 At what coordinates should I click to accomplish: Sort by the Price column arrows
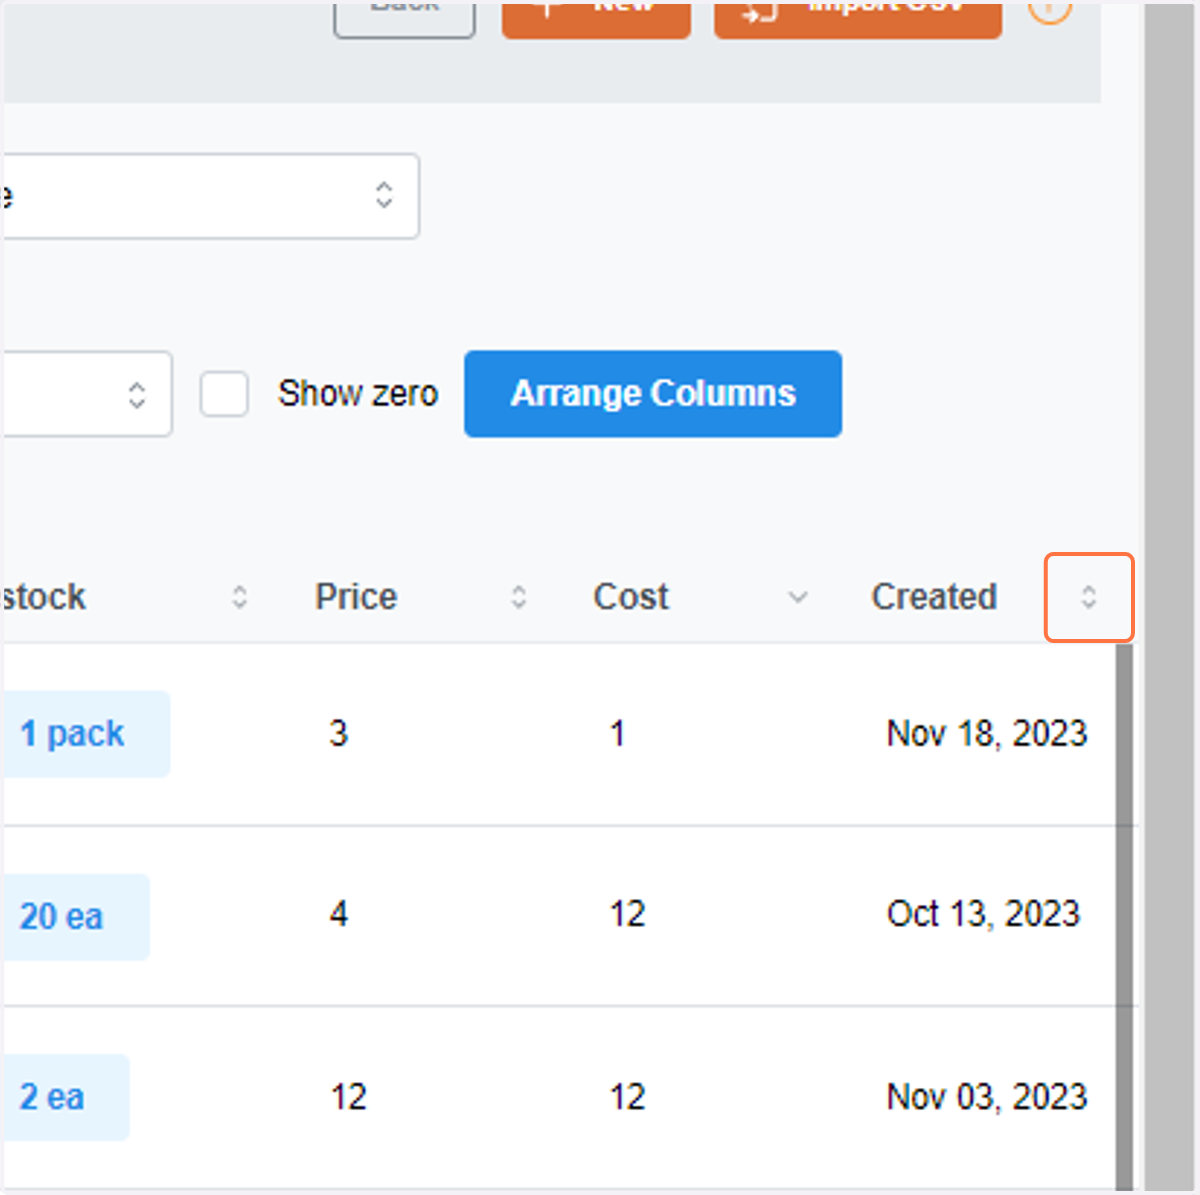pyautogui.click(x=519, y=597)
